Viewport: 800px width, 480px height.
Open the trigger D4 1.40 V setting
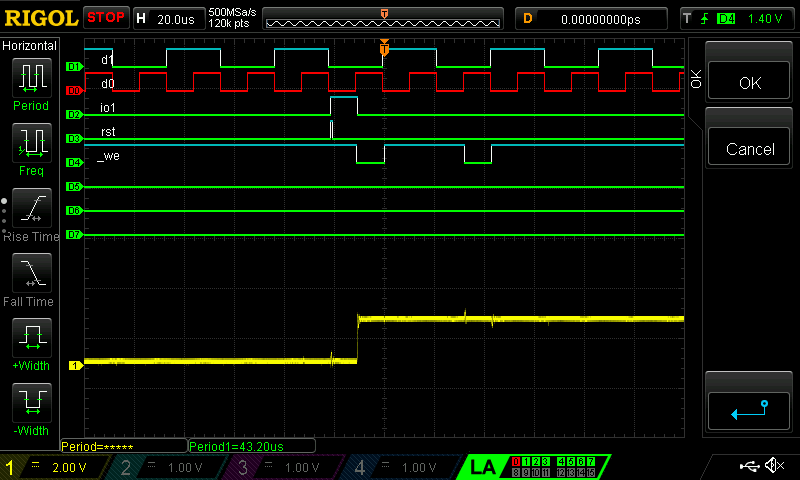[x=738, y=18]
